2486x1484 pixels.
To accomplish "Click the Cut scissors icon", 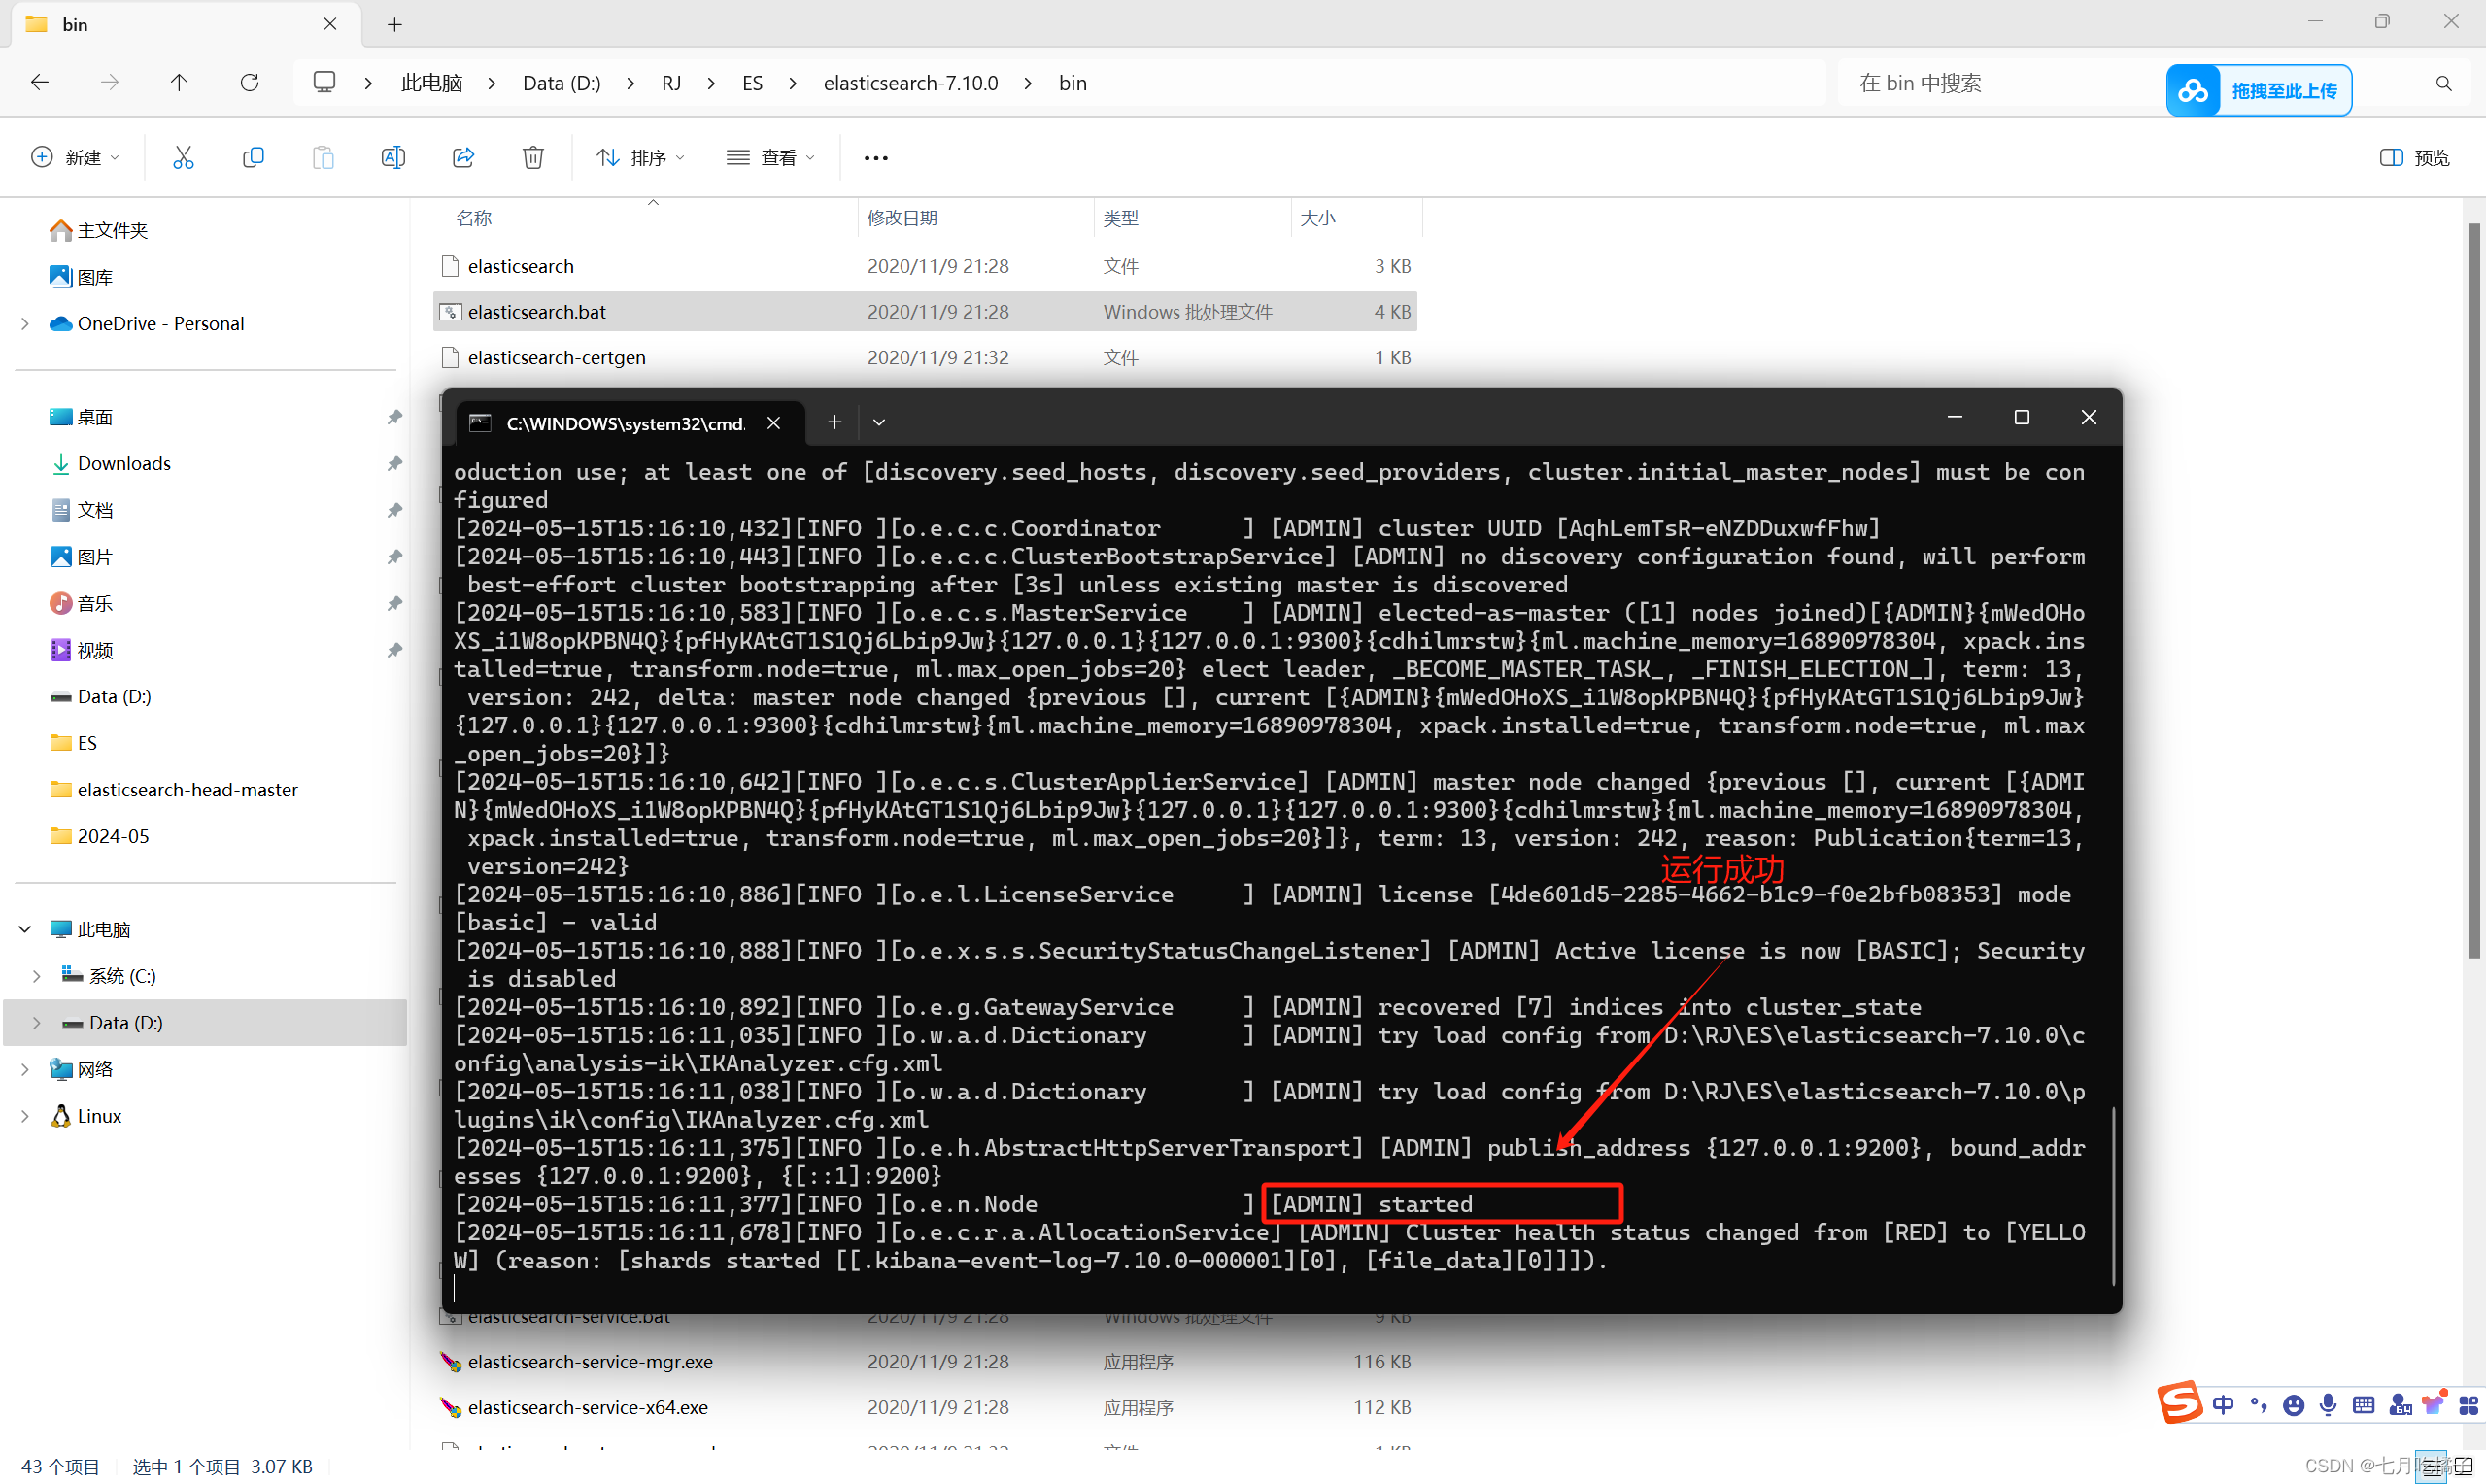I will 183,157.
